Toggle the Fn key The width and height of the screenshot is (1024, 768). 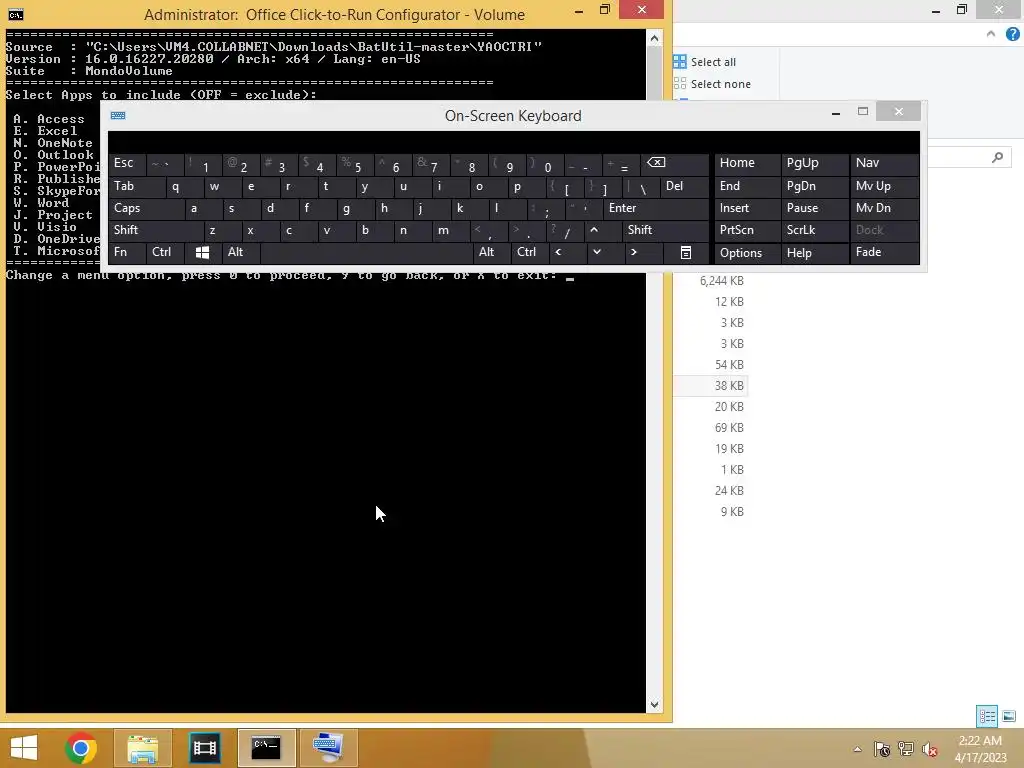coord(127,252)
